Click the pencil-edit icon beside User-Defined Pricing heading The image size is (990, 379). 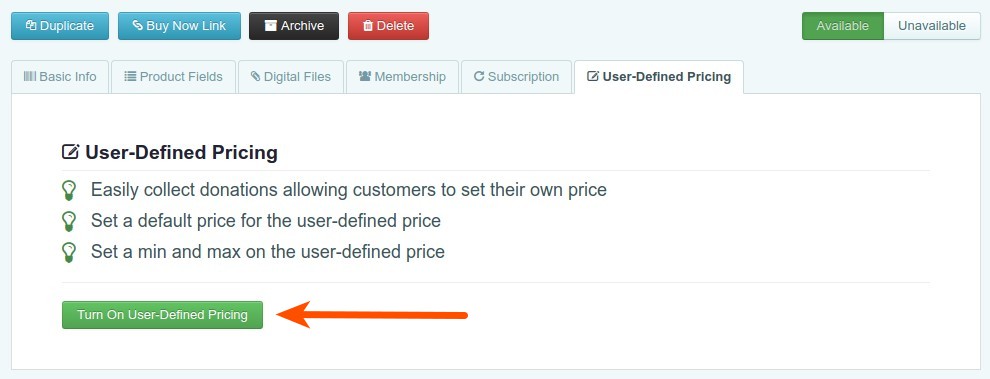(x=70, y=152)
